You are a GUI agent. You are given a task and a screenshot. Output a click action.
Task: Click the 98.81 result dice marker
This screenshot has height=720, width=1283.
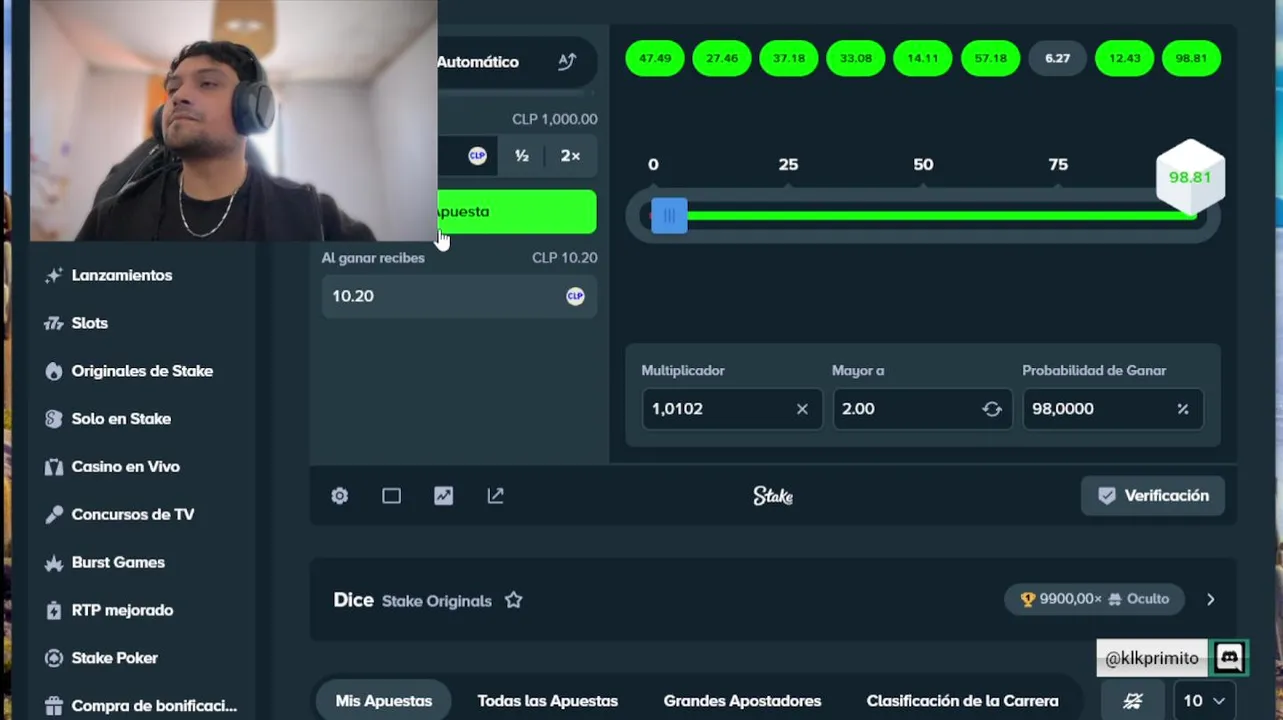(x=1190, y=178)
